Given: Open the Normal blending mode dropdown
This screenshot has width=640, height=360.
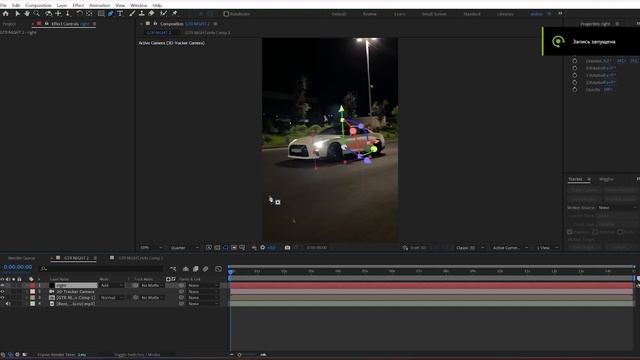Looking at the screenshot, I should pos(111,298).
